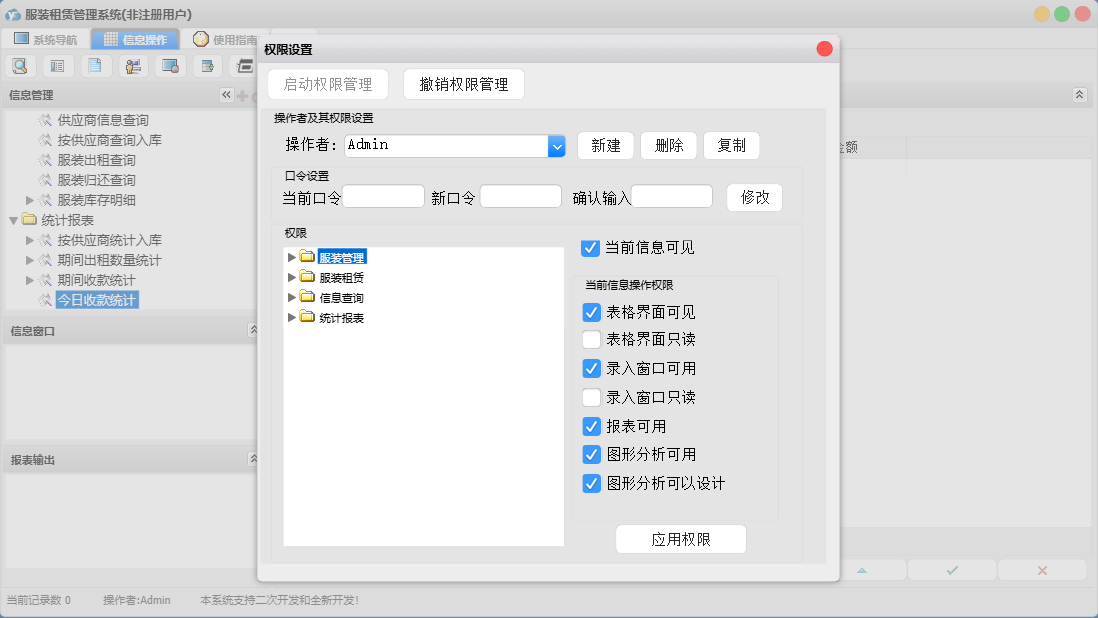Uncheck the 表格界面可见 checkbox
Screen dimensions: 1098x618
point(592,312)
